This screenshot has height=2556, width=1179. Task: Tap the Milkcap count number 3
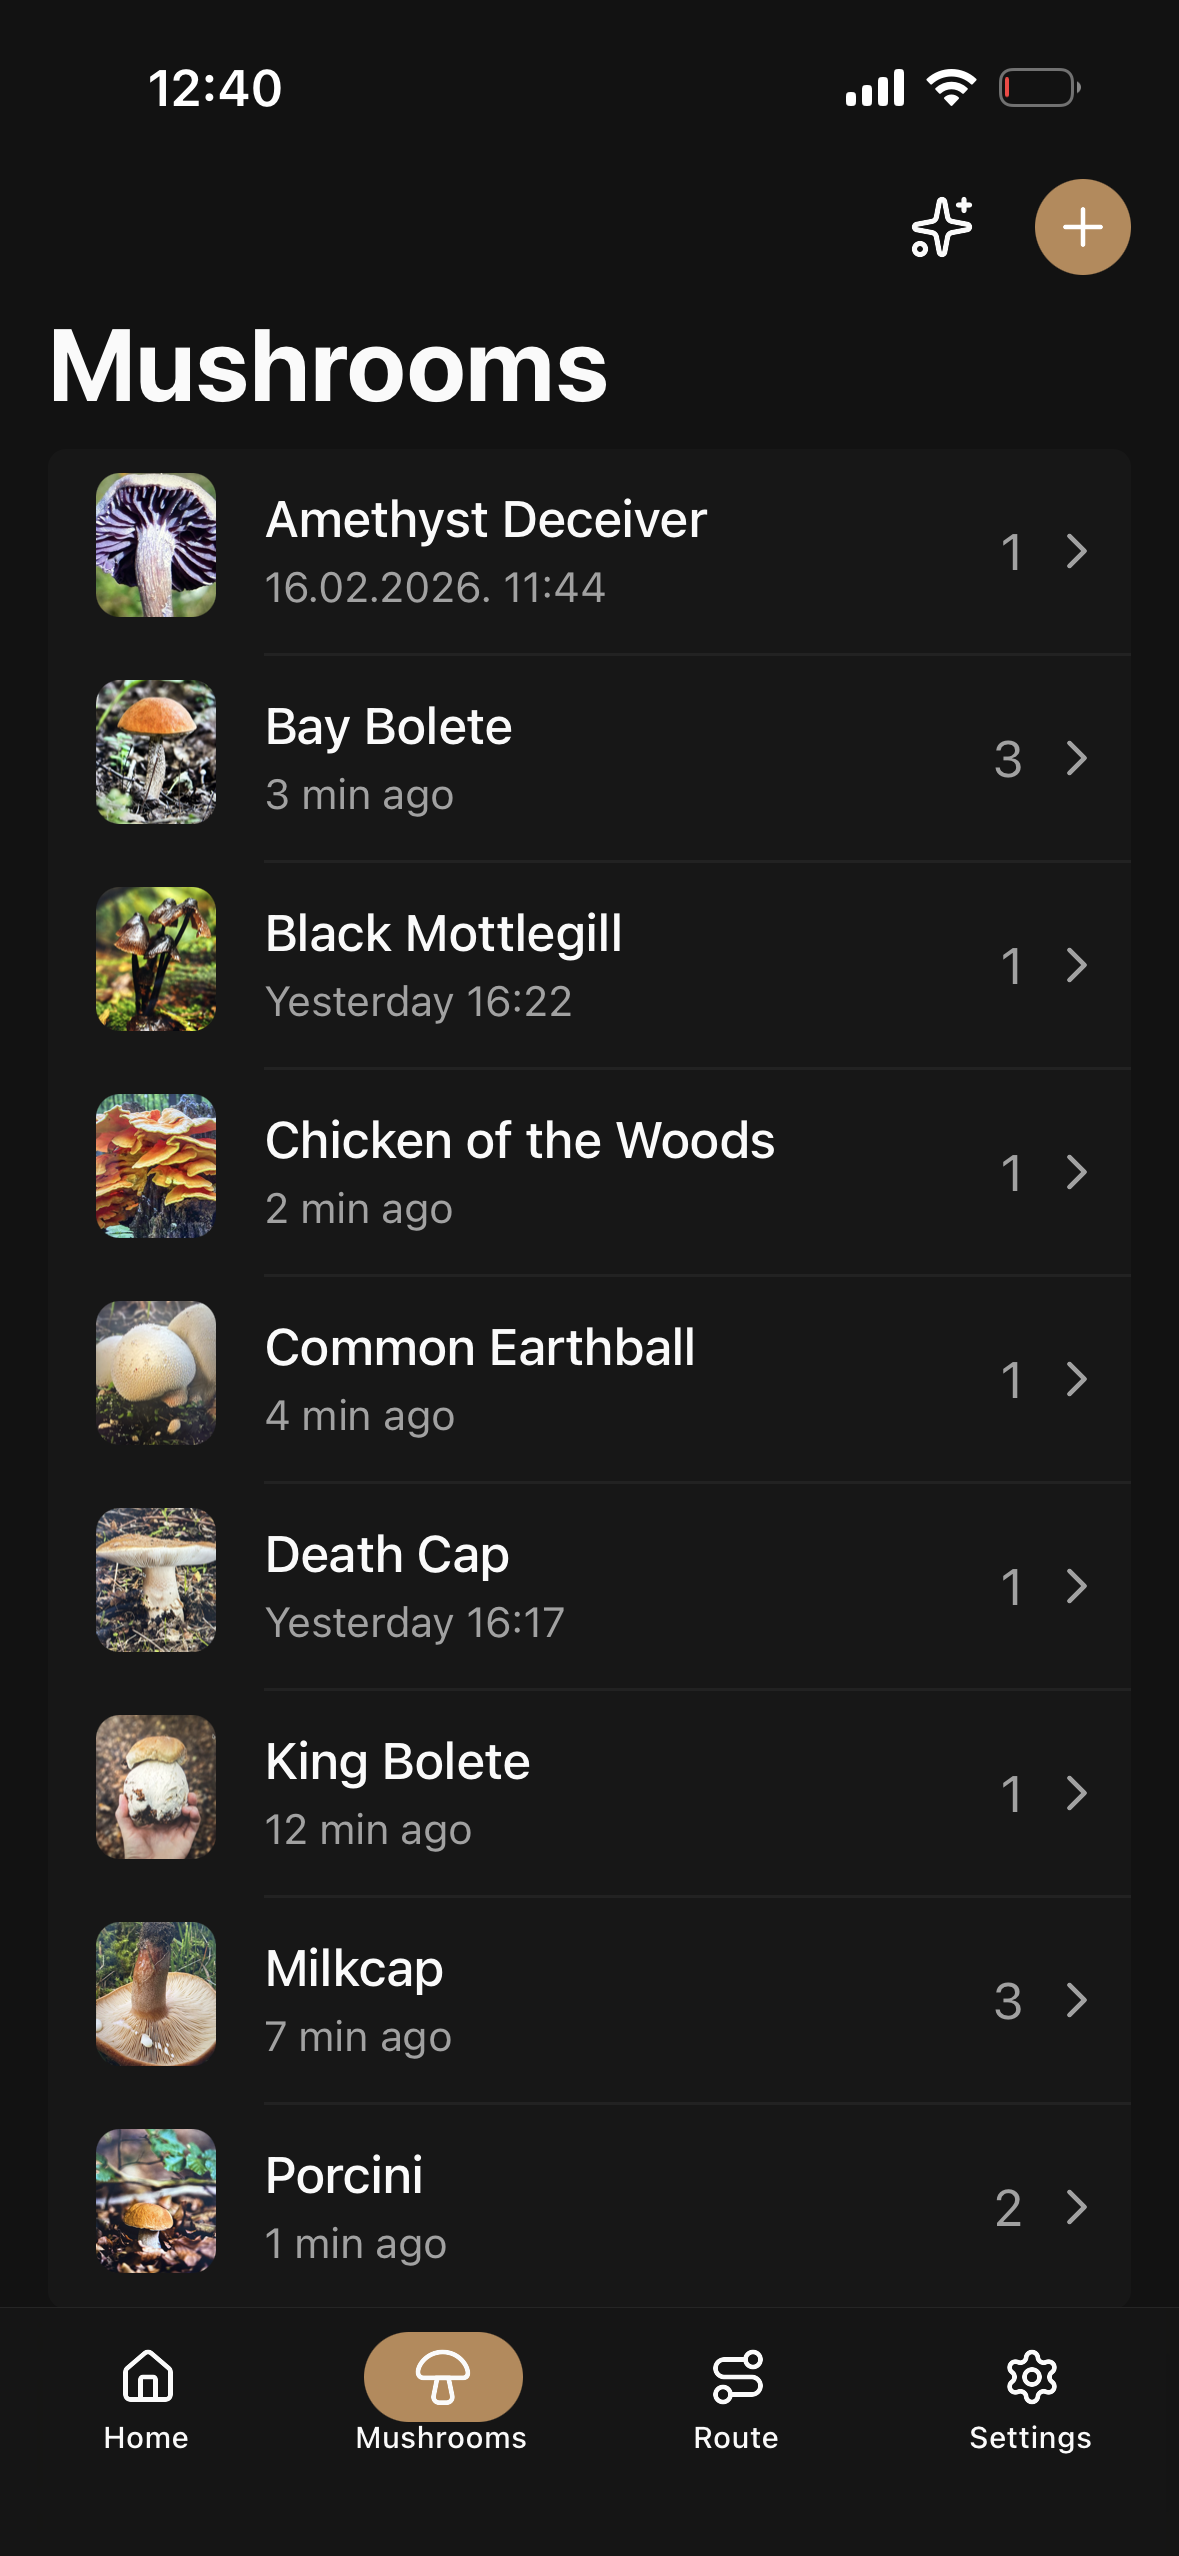[x=1008, y=2001]
